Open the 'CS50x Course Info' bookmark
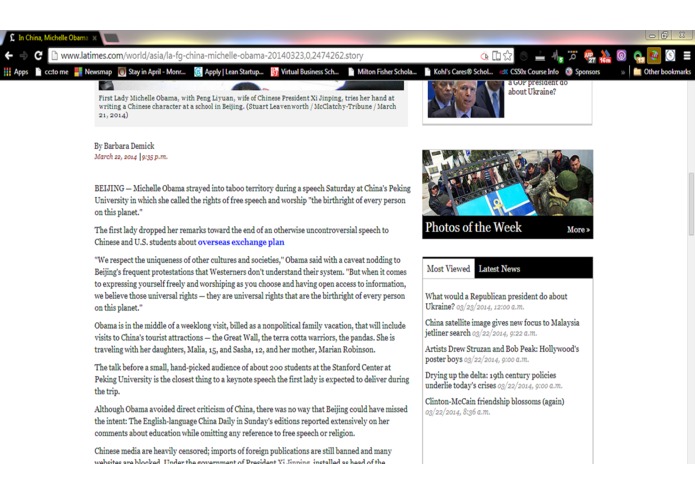This screenshot has width=695, height=494. click(x=529, y=72)
